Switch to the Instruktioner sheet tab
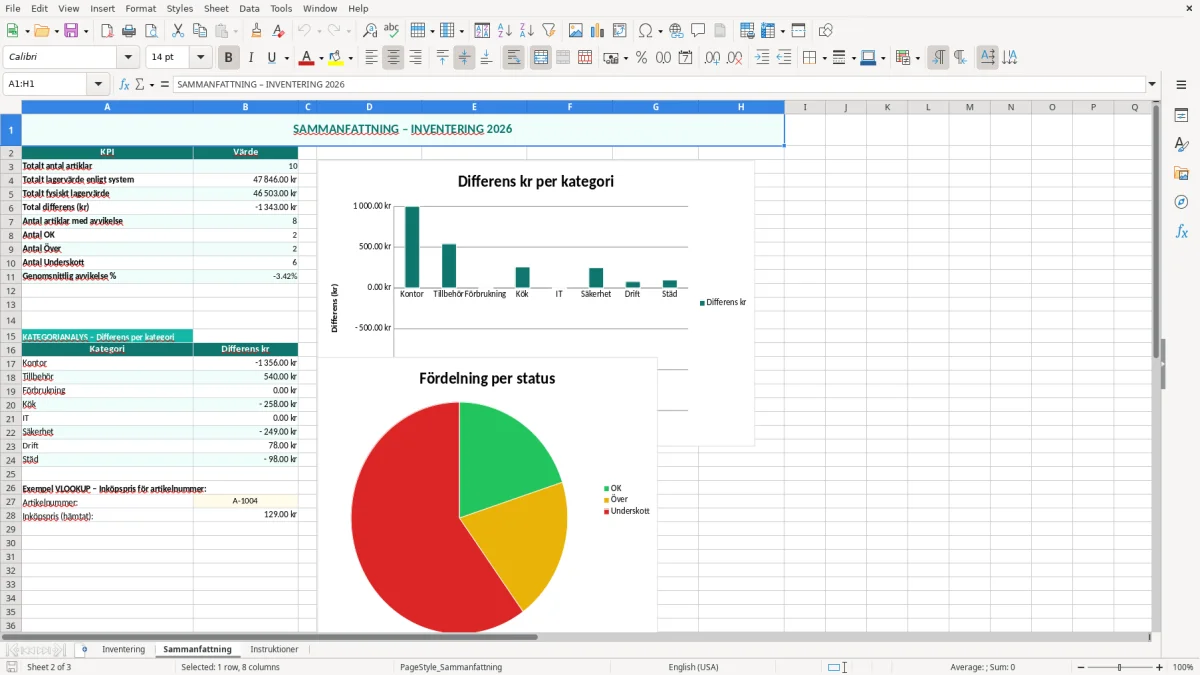Screen dimensions: 1200x675 274,649
